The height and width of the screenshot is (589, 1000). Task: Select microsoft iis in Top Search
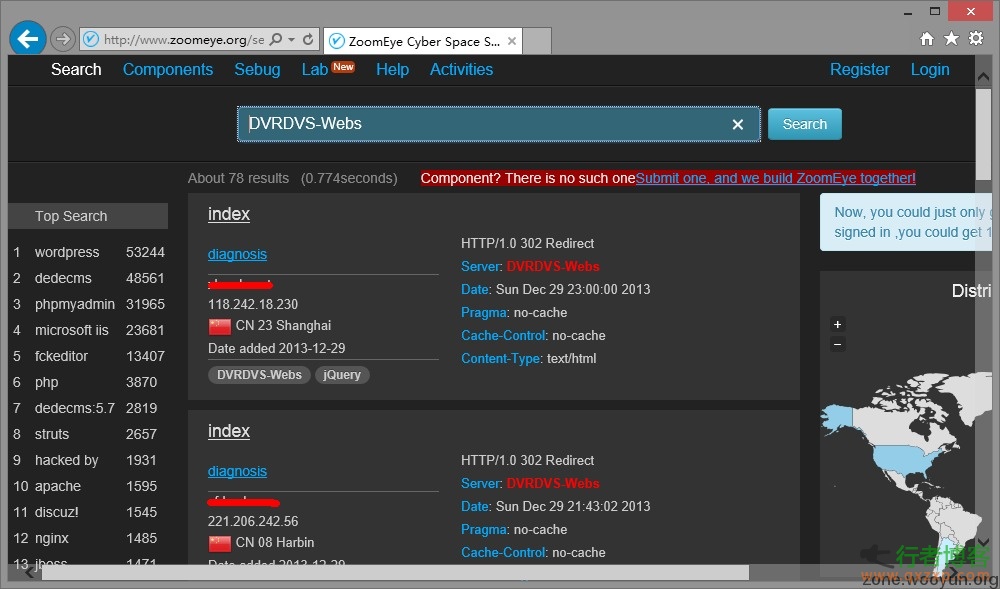pyautogui.click(x=71, y=330)
